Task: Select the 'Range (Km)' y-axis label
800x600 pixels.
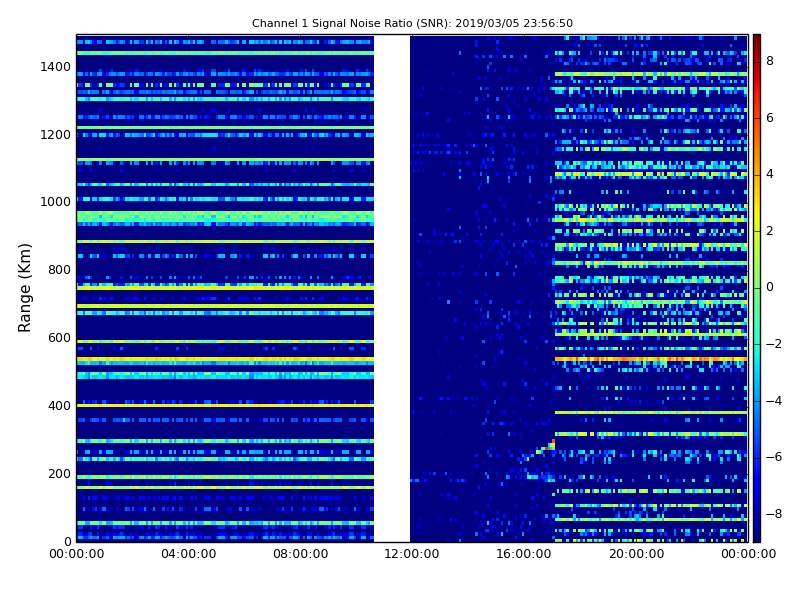Action: (24, 288)
